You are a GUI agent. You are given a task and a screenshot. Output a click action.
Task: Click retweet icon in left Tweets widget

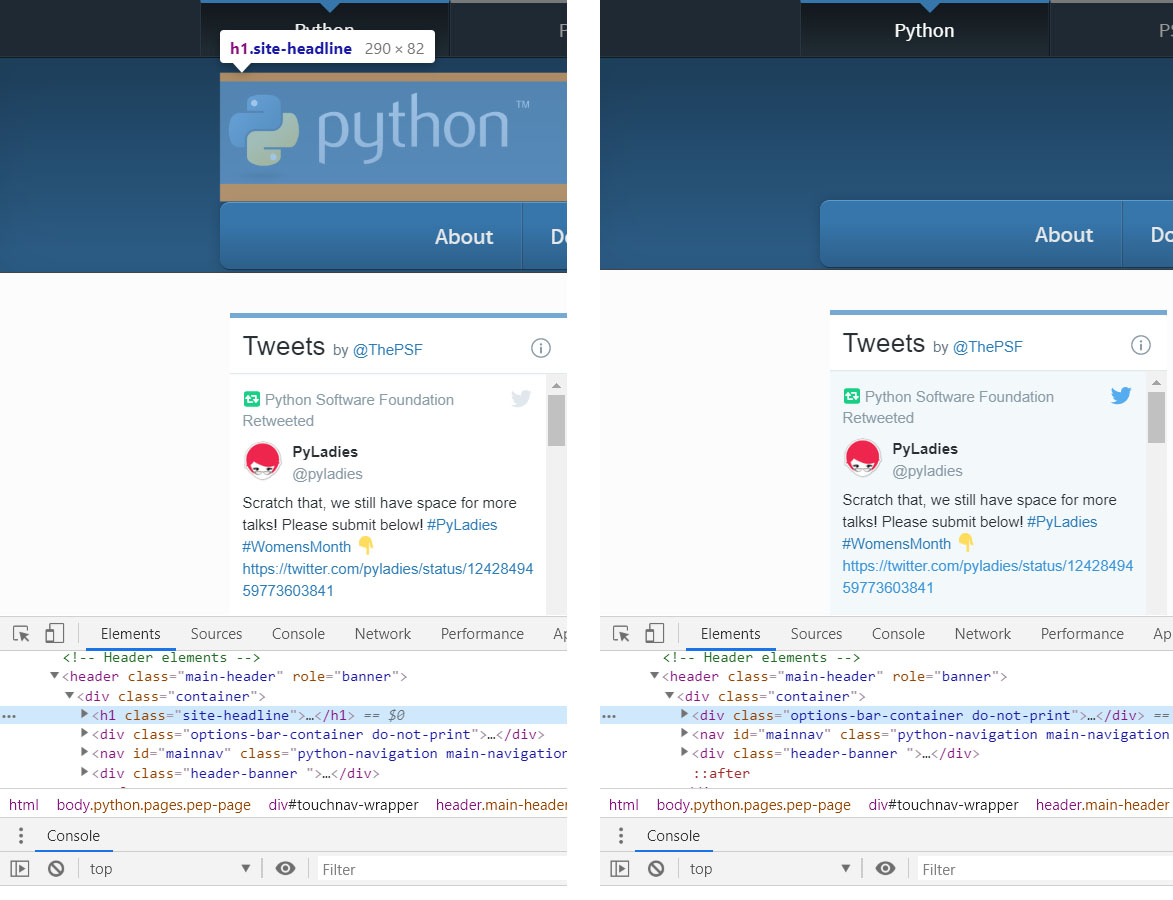[x=251, y=399]
